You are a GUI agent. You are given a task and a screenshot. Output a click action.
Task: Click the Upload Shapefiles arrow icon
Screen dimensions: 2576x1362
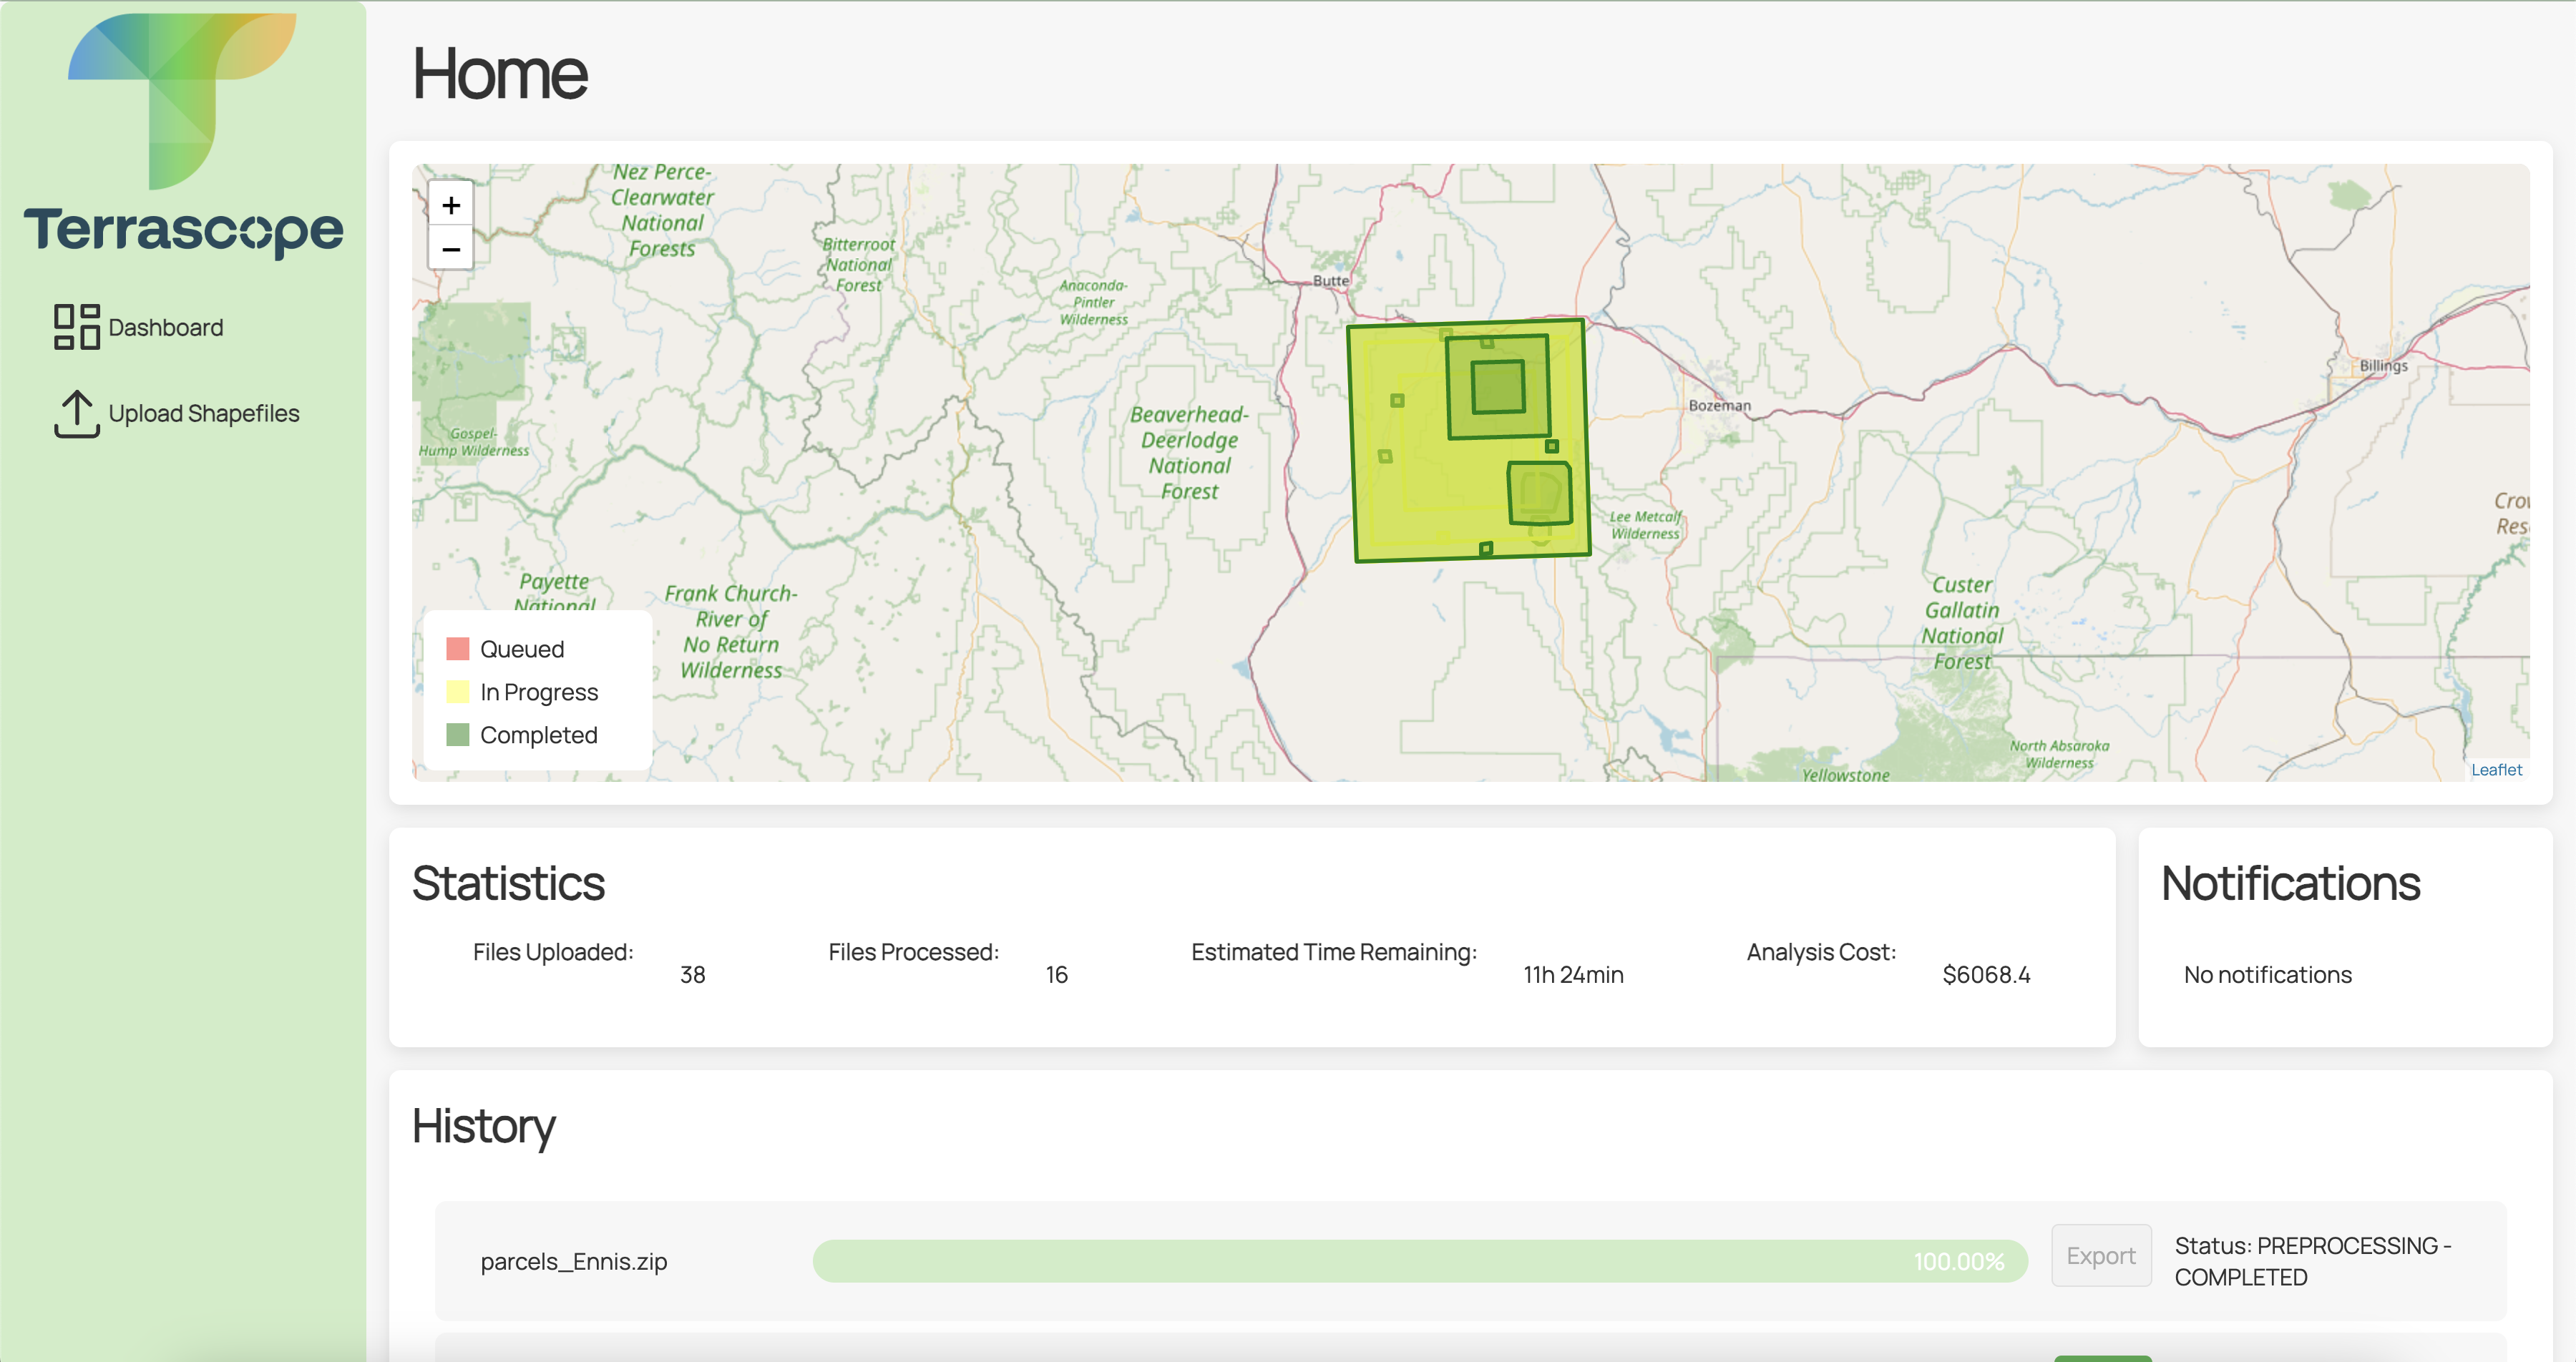coord(77,413)
